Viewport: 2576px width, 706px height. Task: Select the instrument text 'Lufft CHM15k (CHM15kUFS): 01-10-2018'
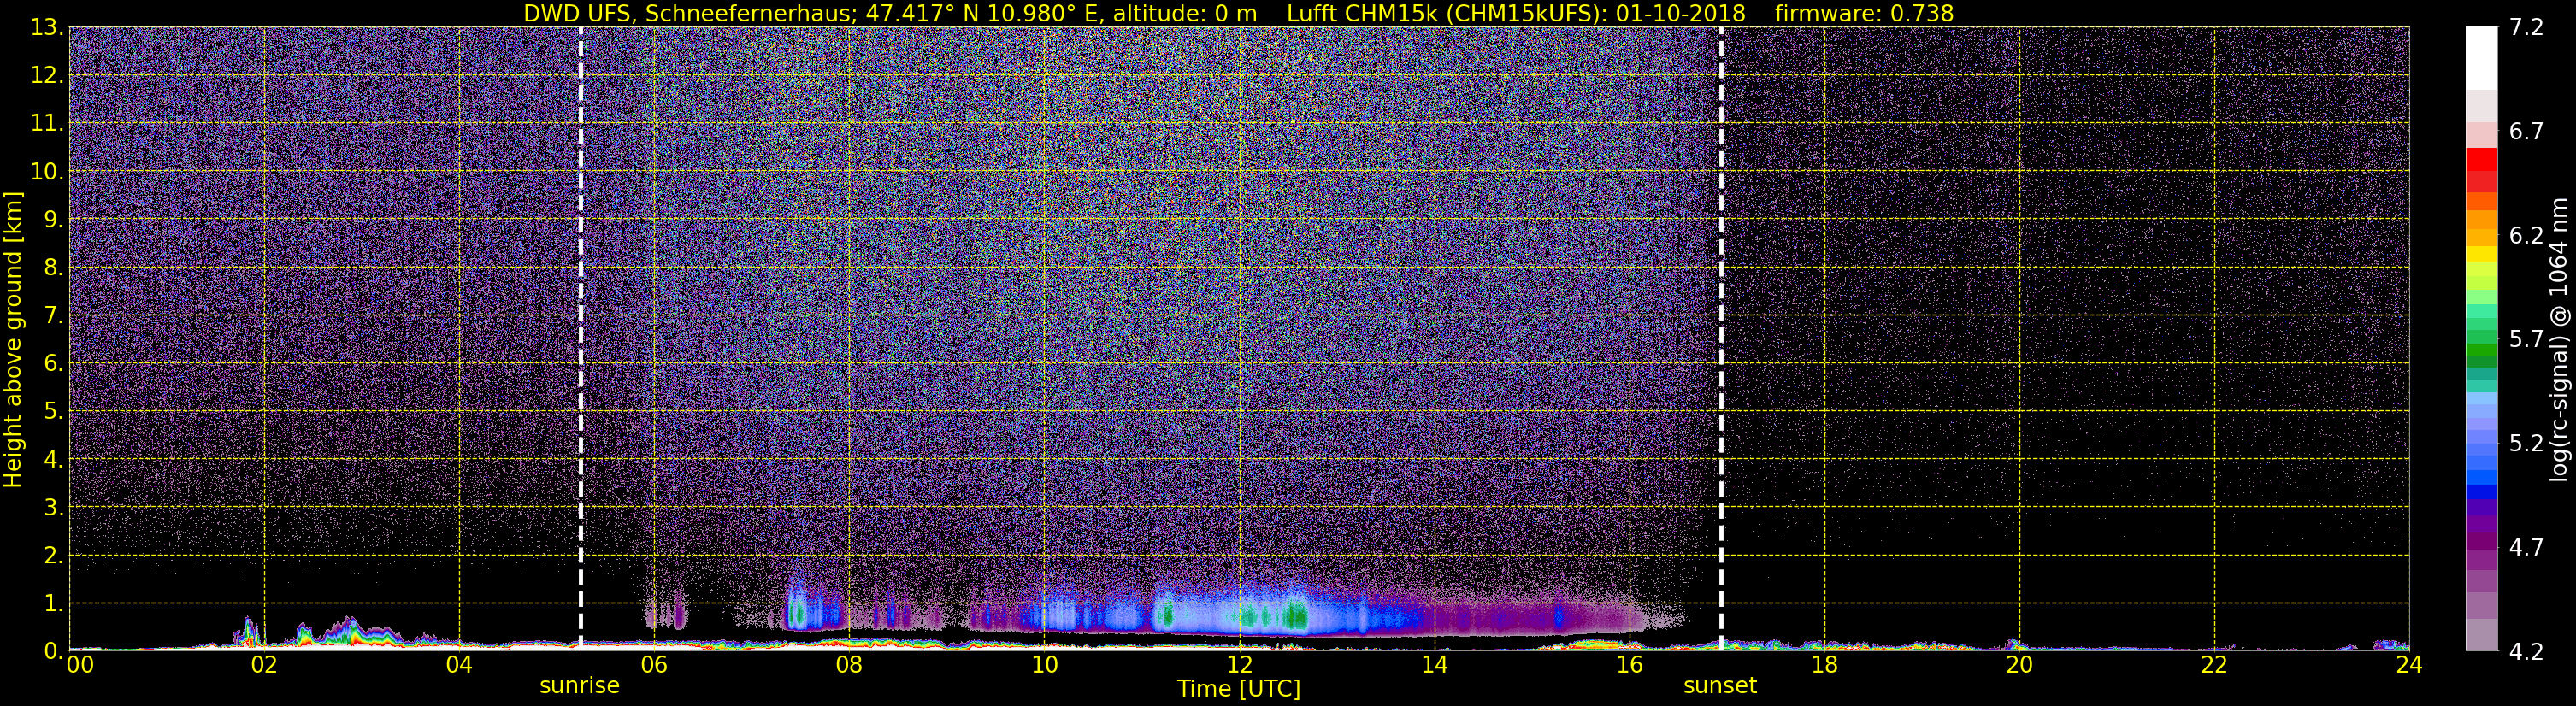coord(1516,13)
